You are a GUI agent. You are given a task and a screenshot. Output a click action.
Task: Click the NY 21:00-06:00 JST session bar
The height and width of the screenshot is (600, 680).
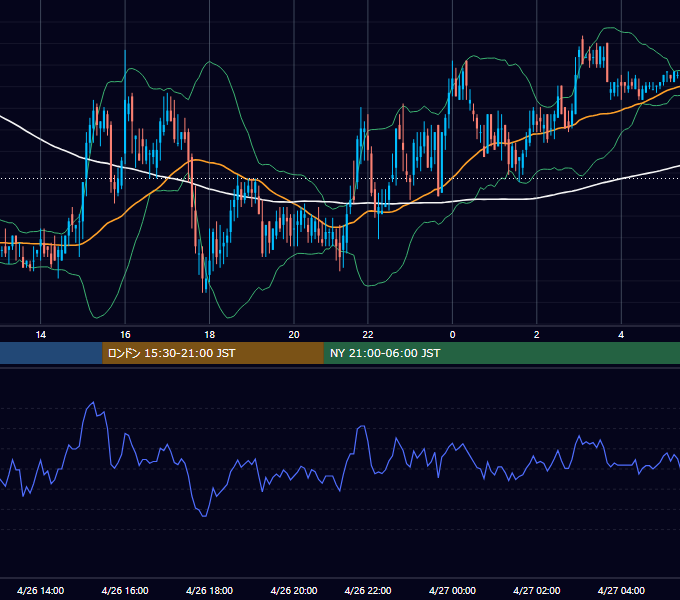click(x=502, y=353)
